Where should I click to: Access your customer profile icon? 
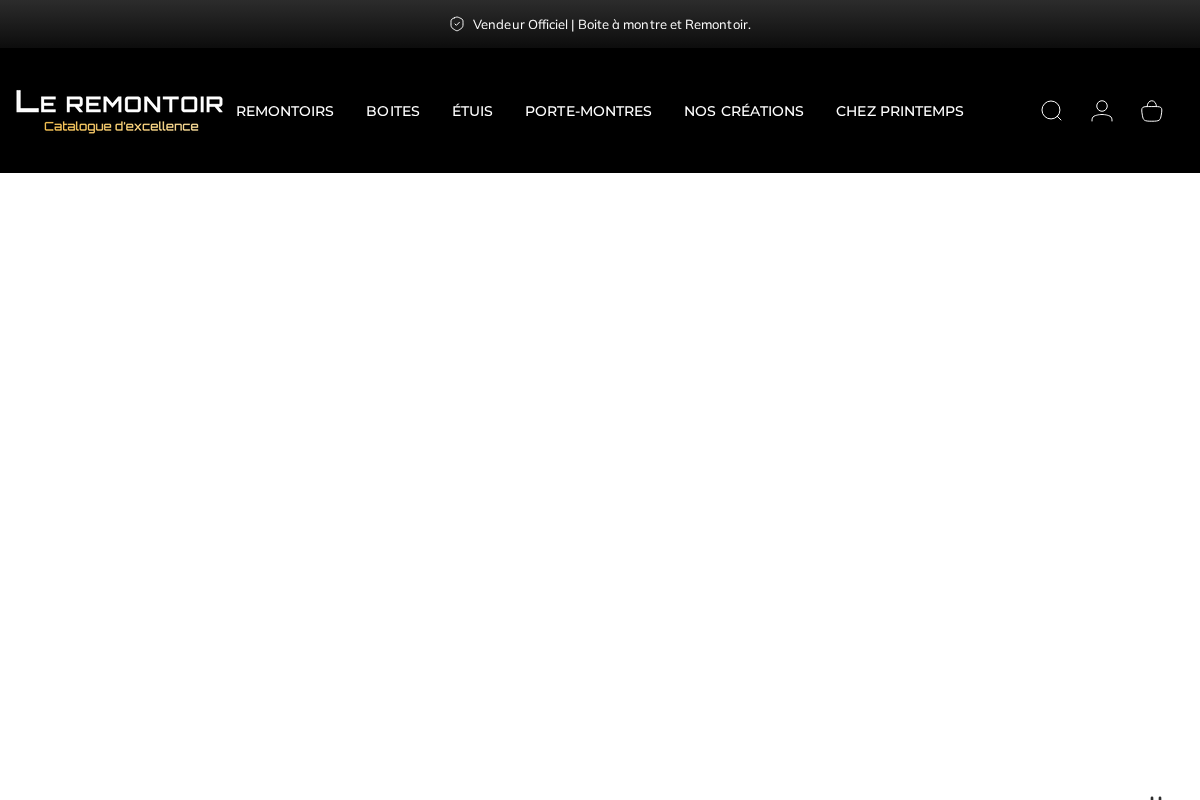(1101, 111)
